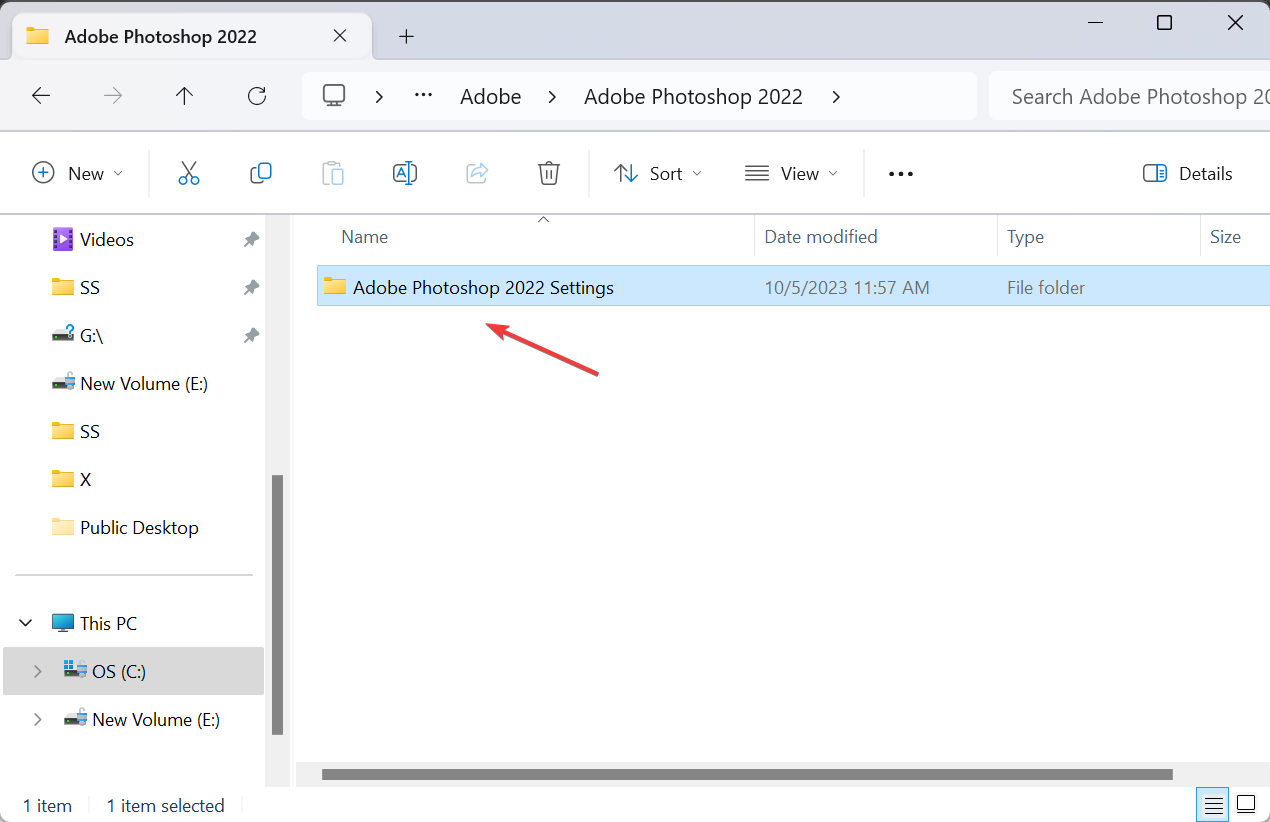Maximize the File Explorer window
Viewport: 1270px width, 822px height.
[1164, 23]
